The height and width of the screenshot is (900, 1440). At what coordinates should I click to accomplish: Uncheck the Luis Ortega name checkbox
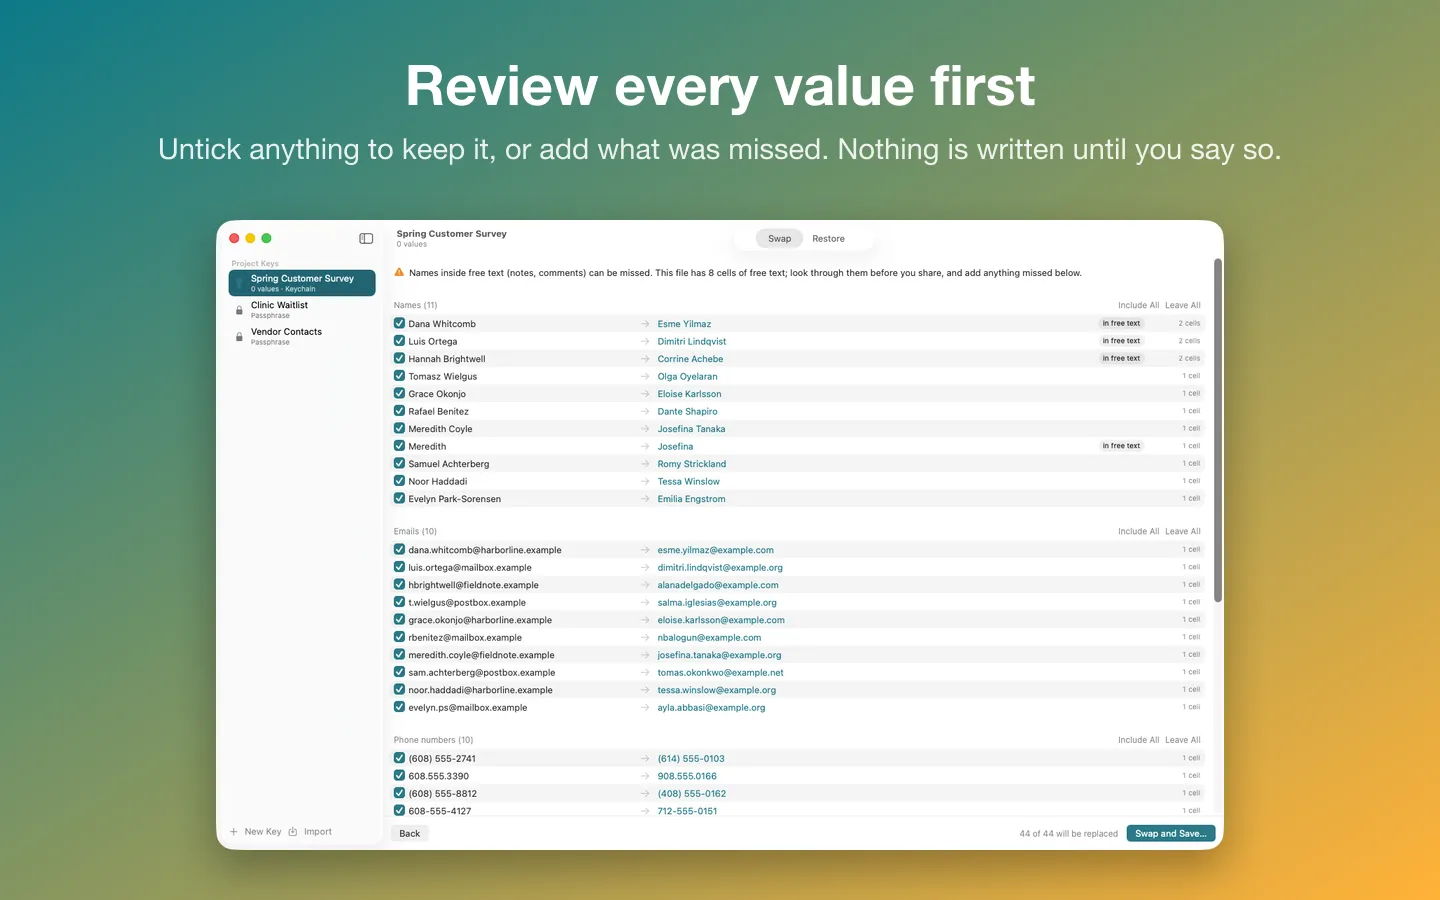[x=399, y=341]
